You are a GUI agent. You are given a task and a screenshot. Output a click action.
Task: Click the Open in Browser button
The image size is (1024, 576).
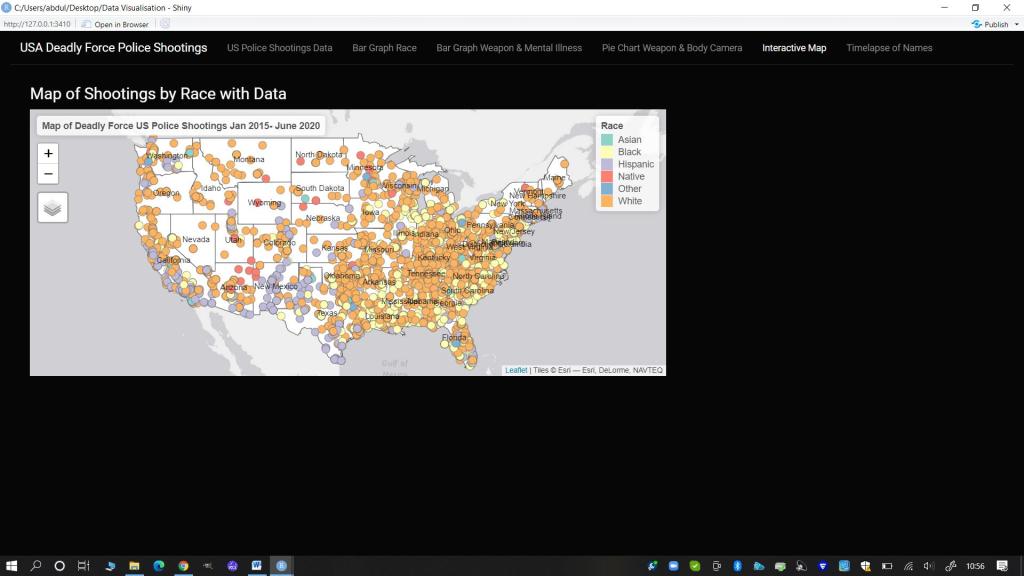(115, 24)
